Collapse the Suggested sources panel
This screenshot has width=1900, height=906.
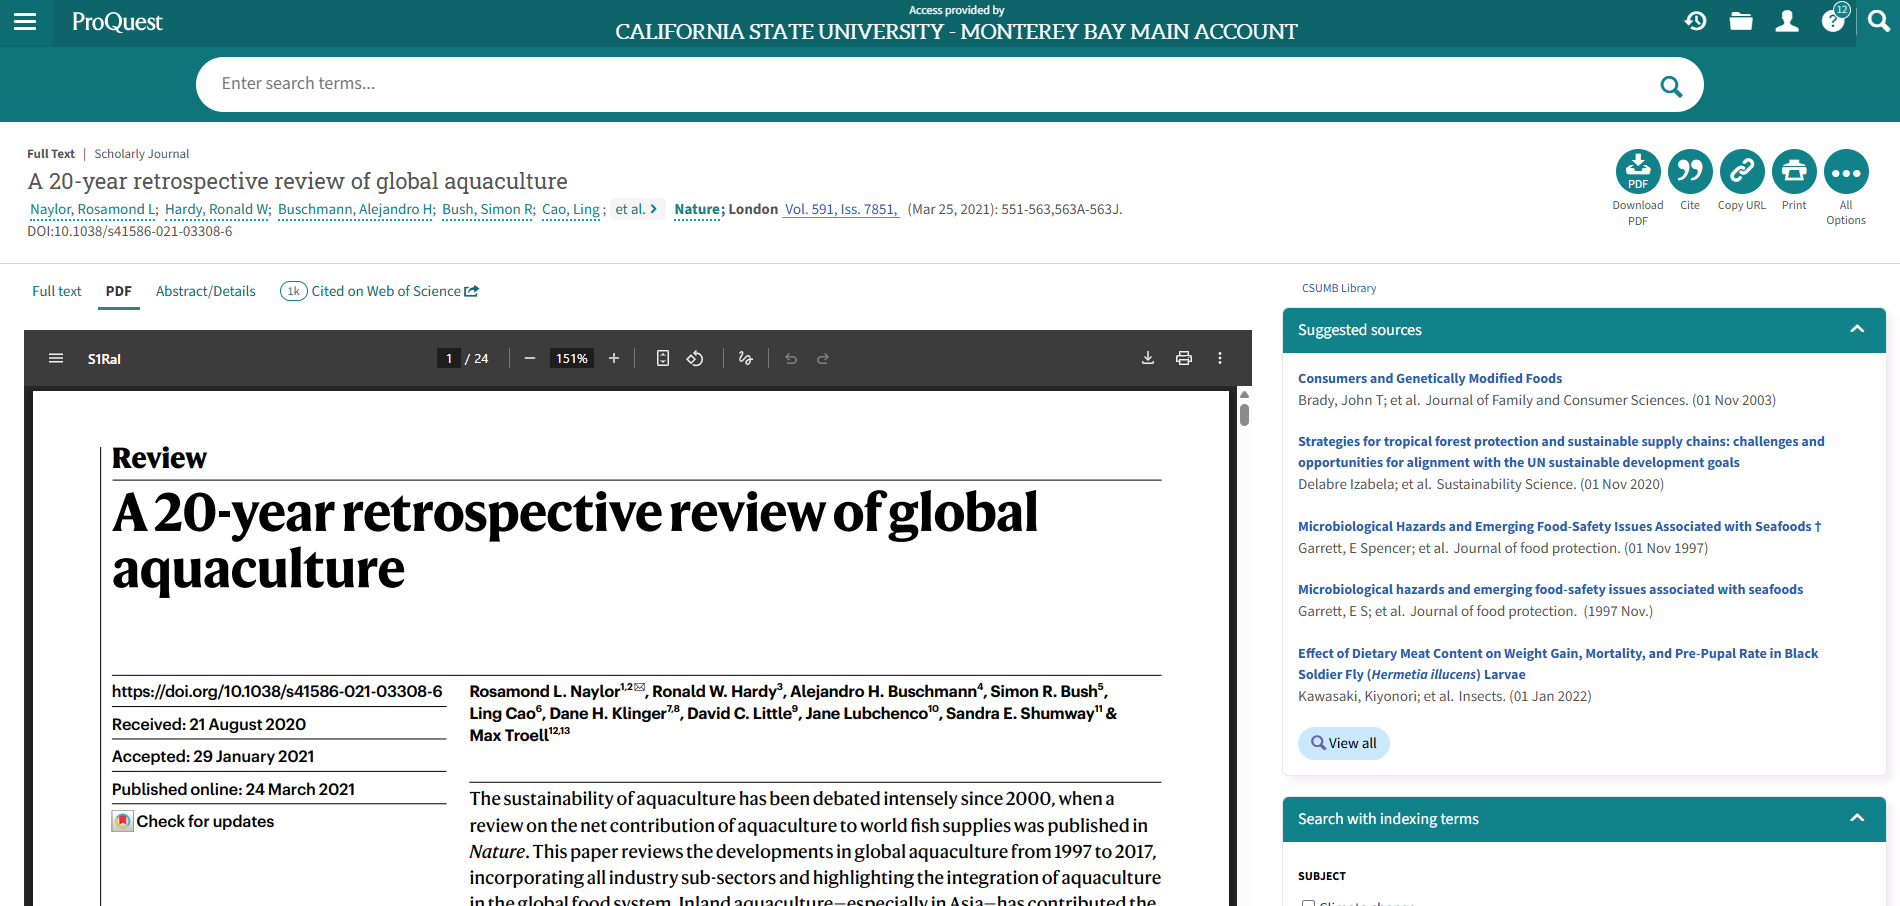(x=1856, y=329)
